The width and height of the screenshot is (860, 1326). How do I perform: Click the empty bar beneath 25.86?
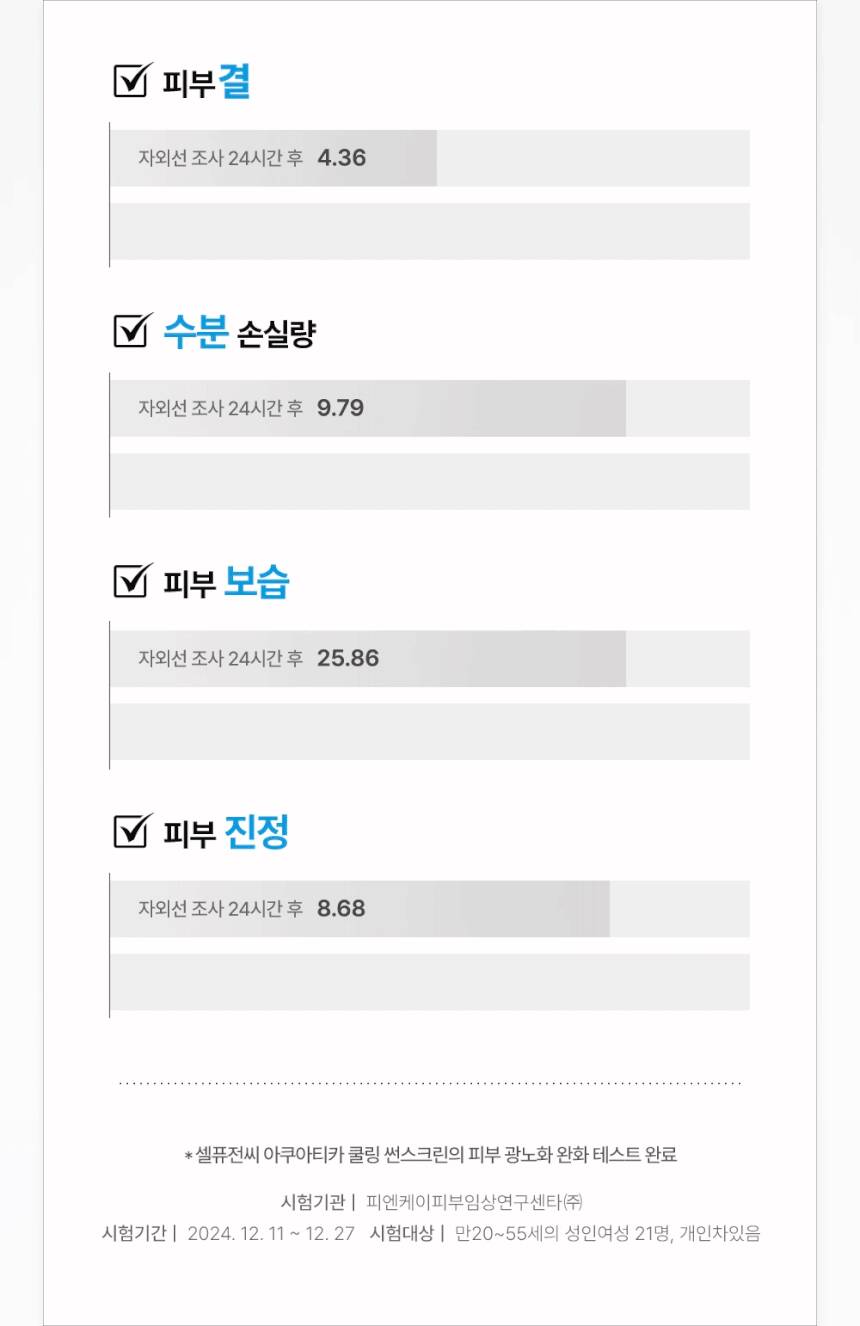coord(429,731)
